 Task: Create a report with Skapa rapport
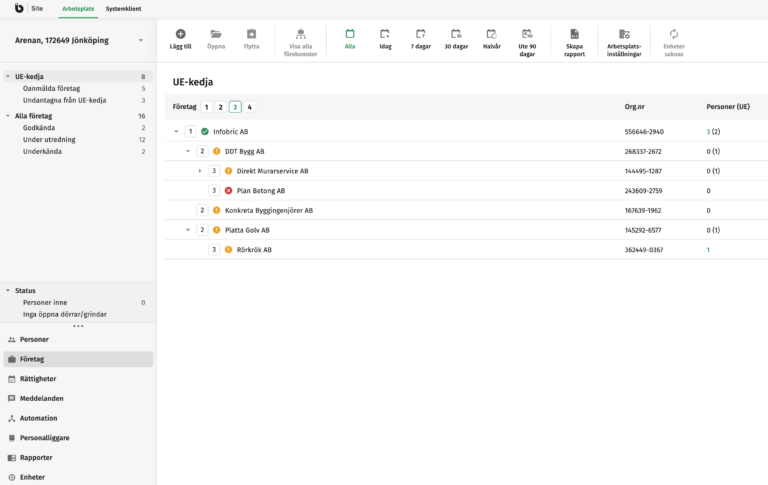[574, 34]
